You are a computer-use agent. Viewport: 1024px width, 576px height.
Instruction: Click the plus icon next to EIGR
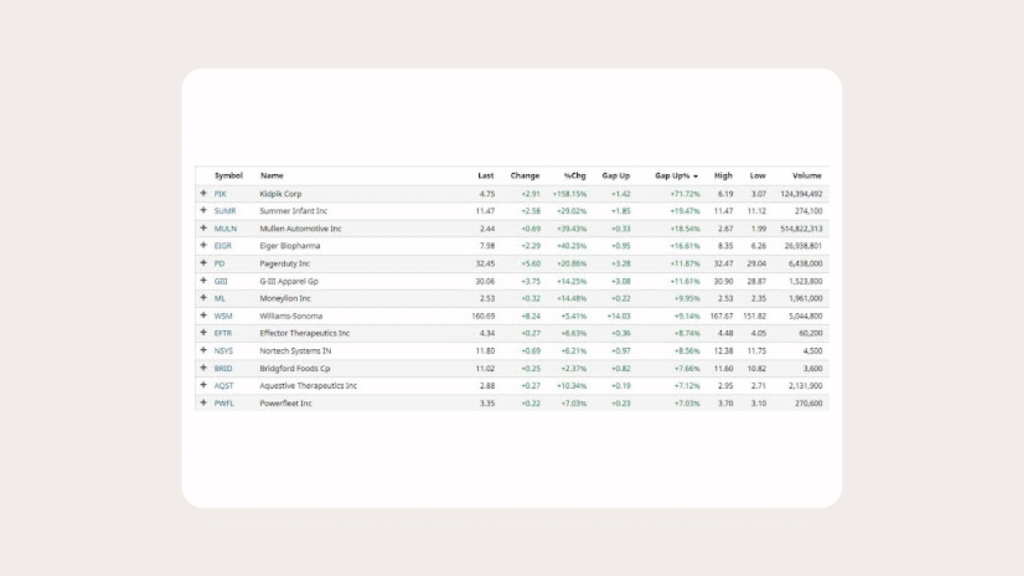[203, 246]
